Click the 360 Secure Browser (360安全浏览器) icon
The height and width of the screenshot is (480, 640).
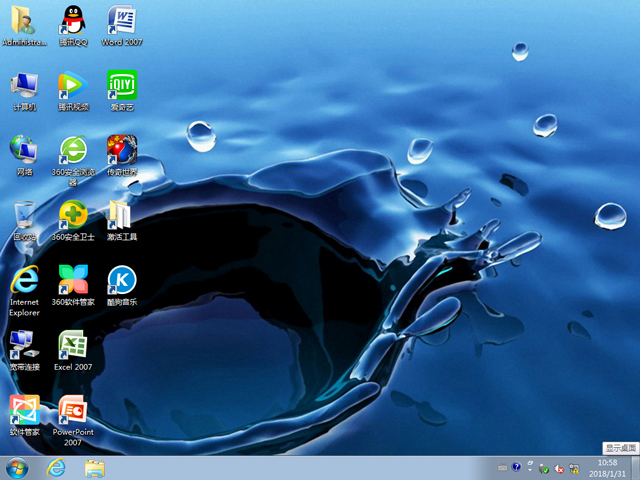(72, 151)
